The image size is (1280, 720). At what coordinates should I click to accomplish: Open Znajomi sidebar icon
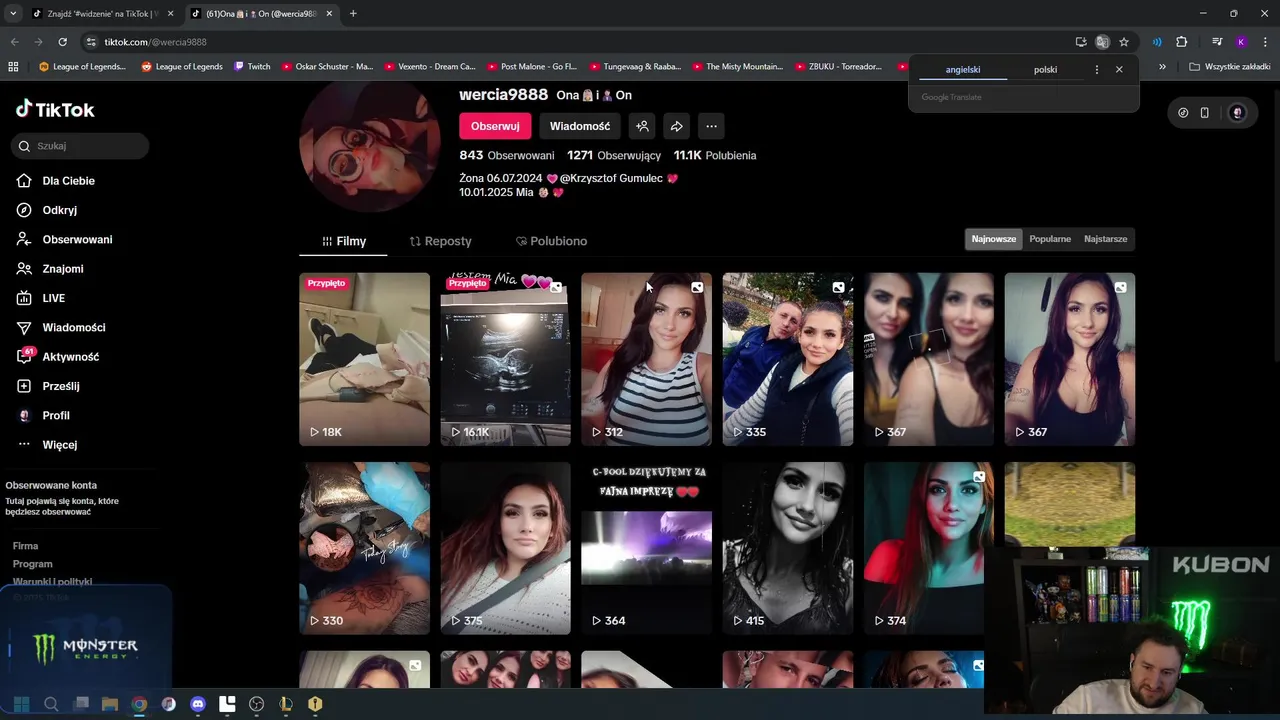coord(24,269)
